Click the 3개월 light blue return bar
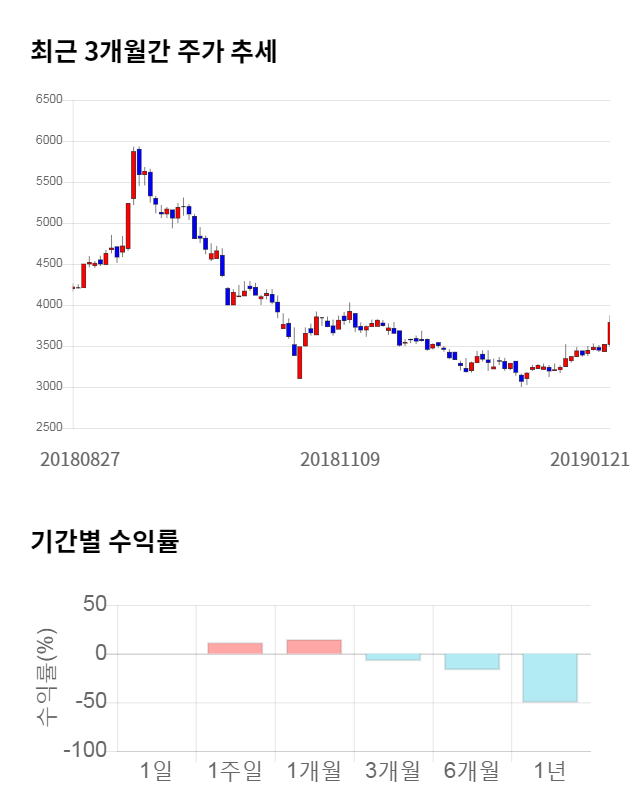Screen dimensions: 640x810 coord(393,657)
